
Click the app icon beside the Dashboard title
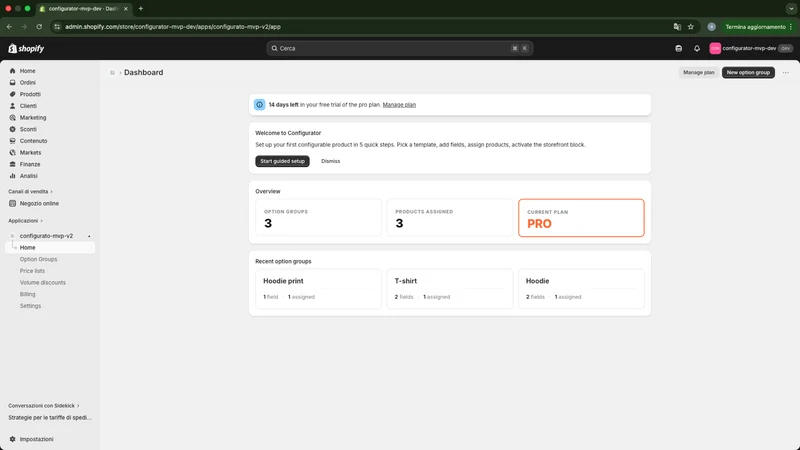click(x=112, y=72)
